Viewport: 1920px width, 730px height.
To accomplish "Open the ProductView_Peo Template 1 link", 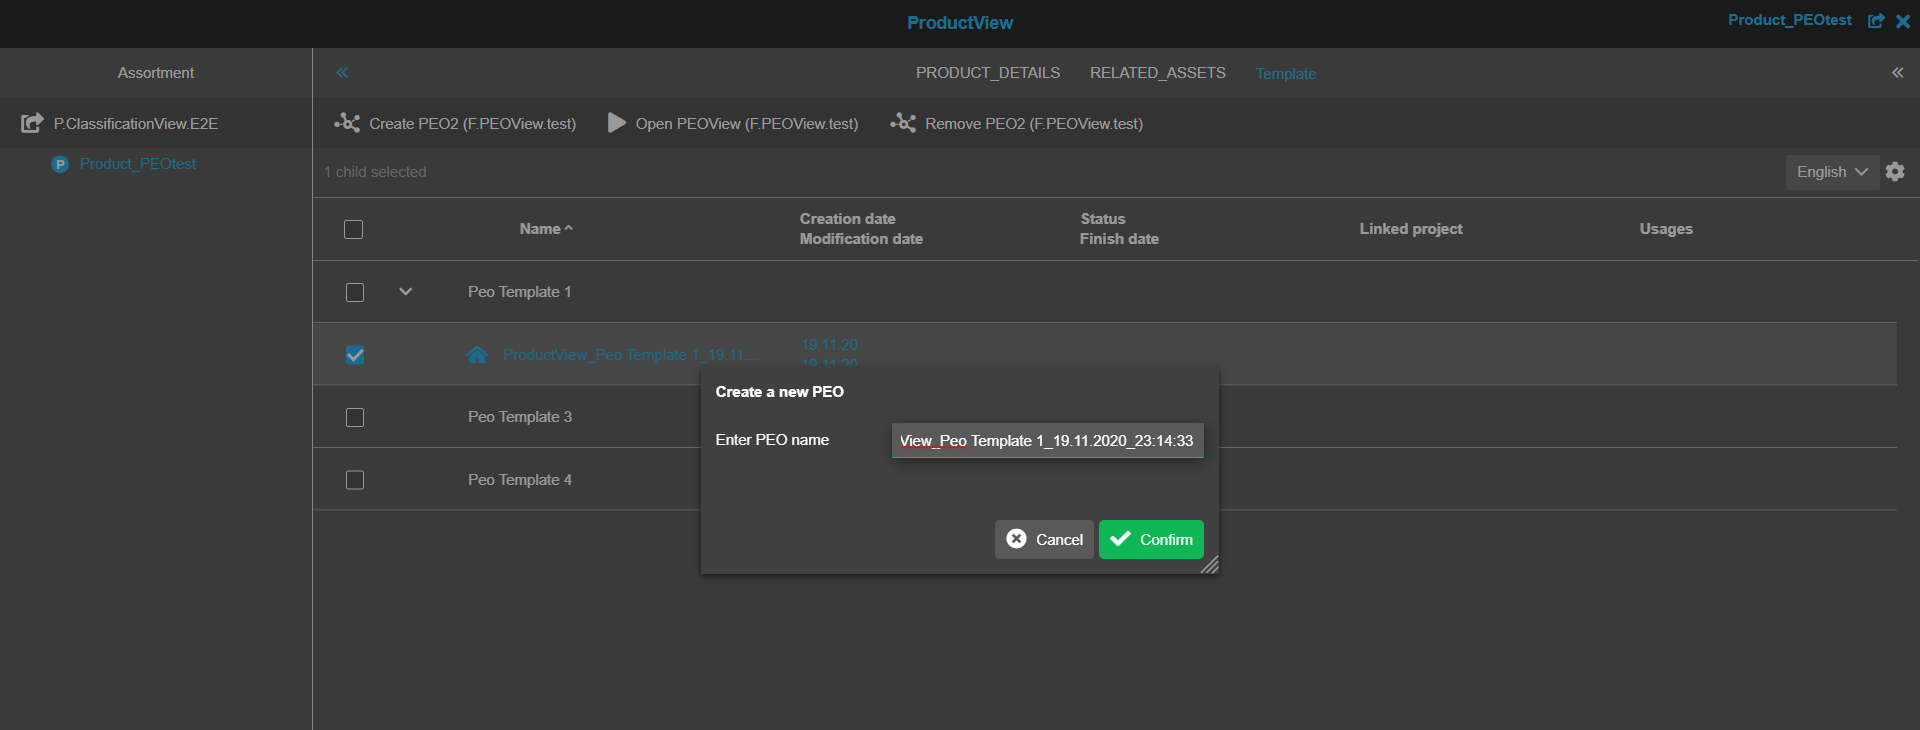I will [x=630, y=355].
